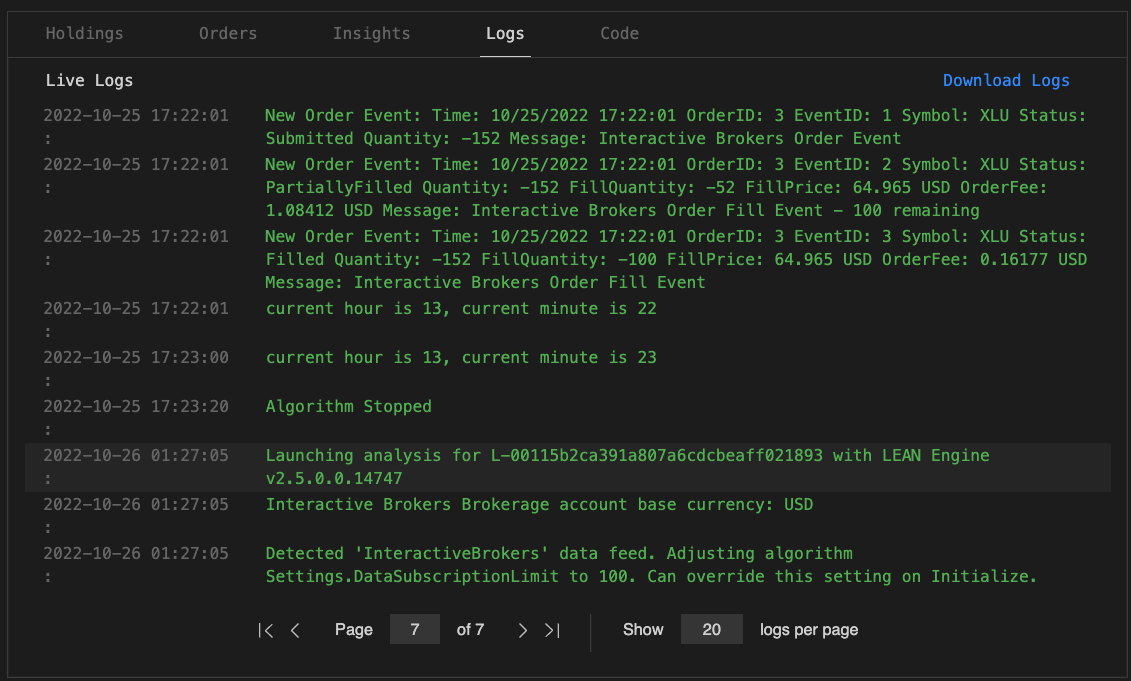The image size is (1131, 681).
Task: Download Logs via the blue link
Action: (x=1006, y=80)
